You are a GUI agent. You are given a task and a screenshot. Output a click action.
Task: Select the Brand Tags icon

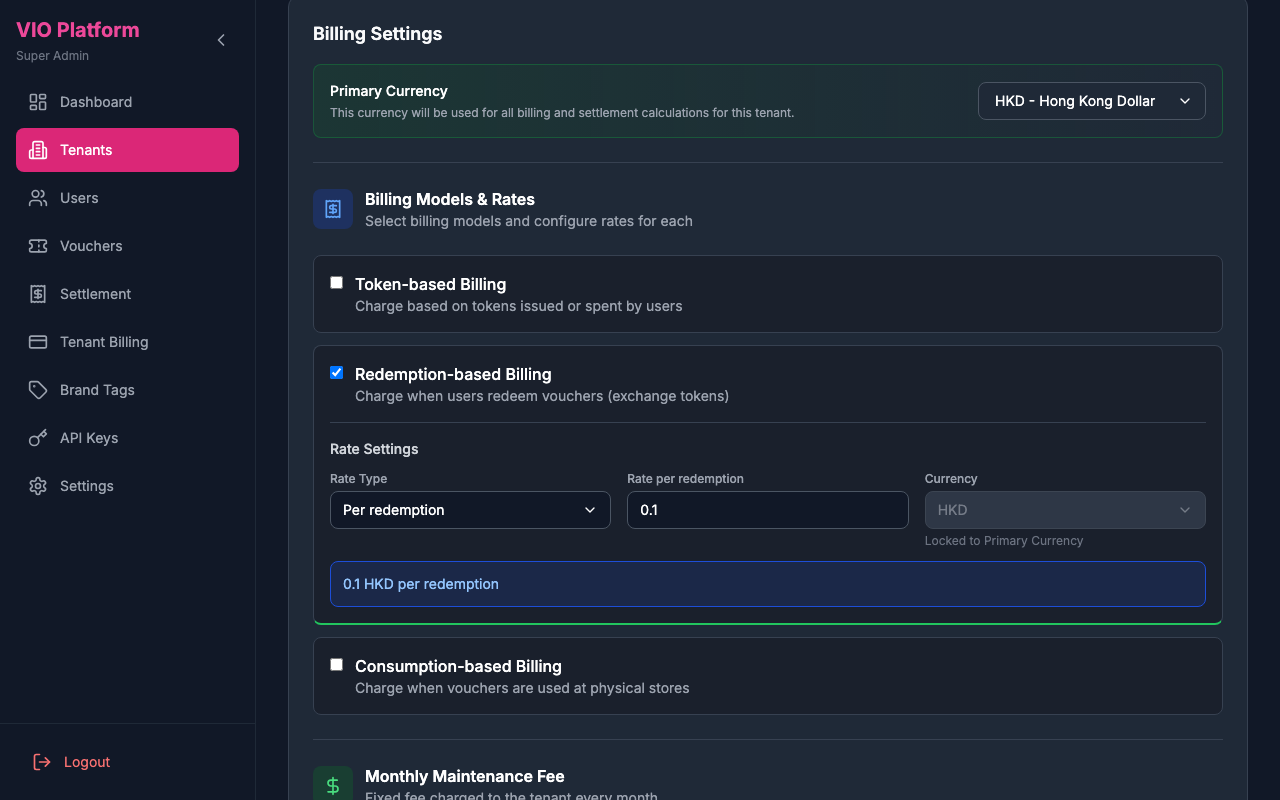point(37,389)
